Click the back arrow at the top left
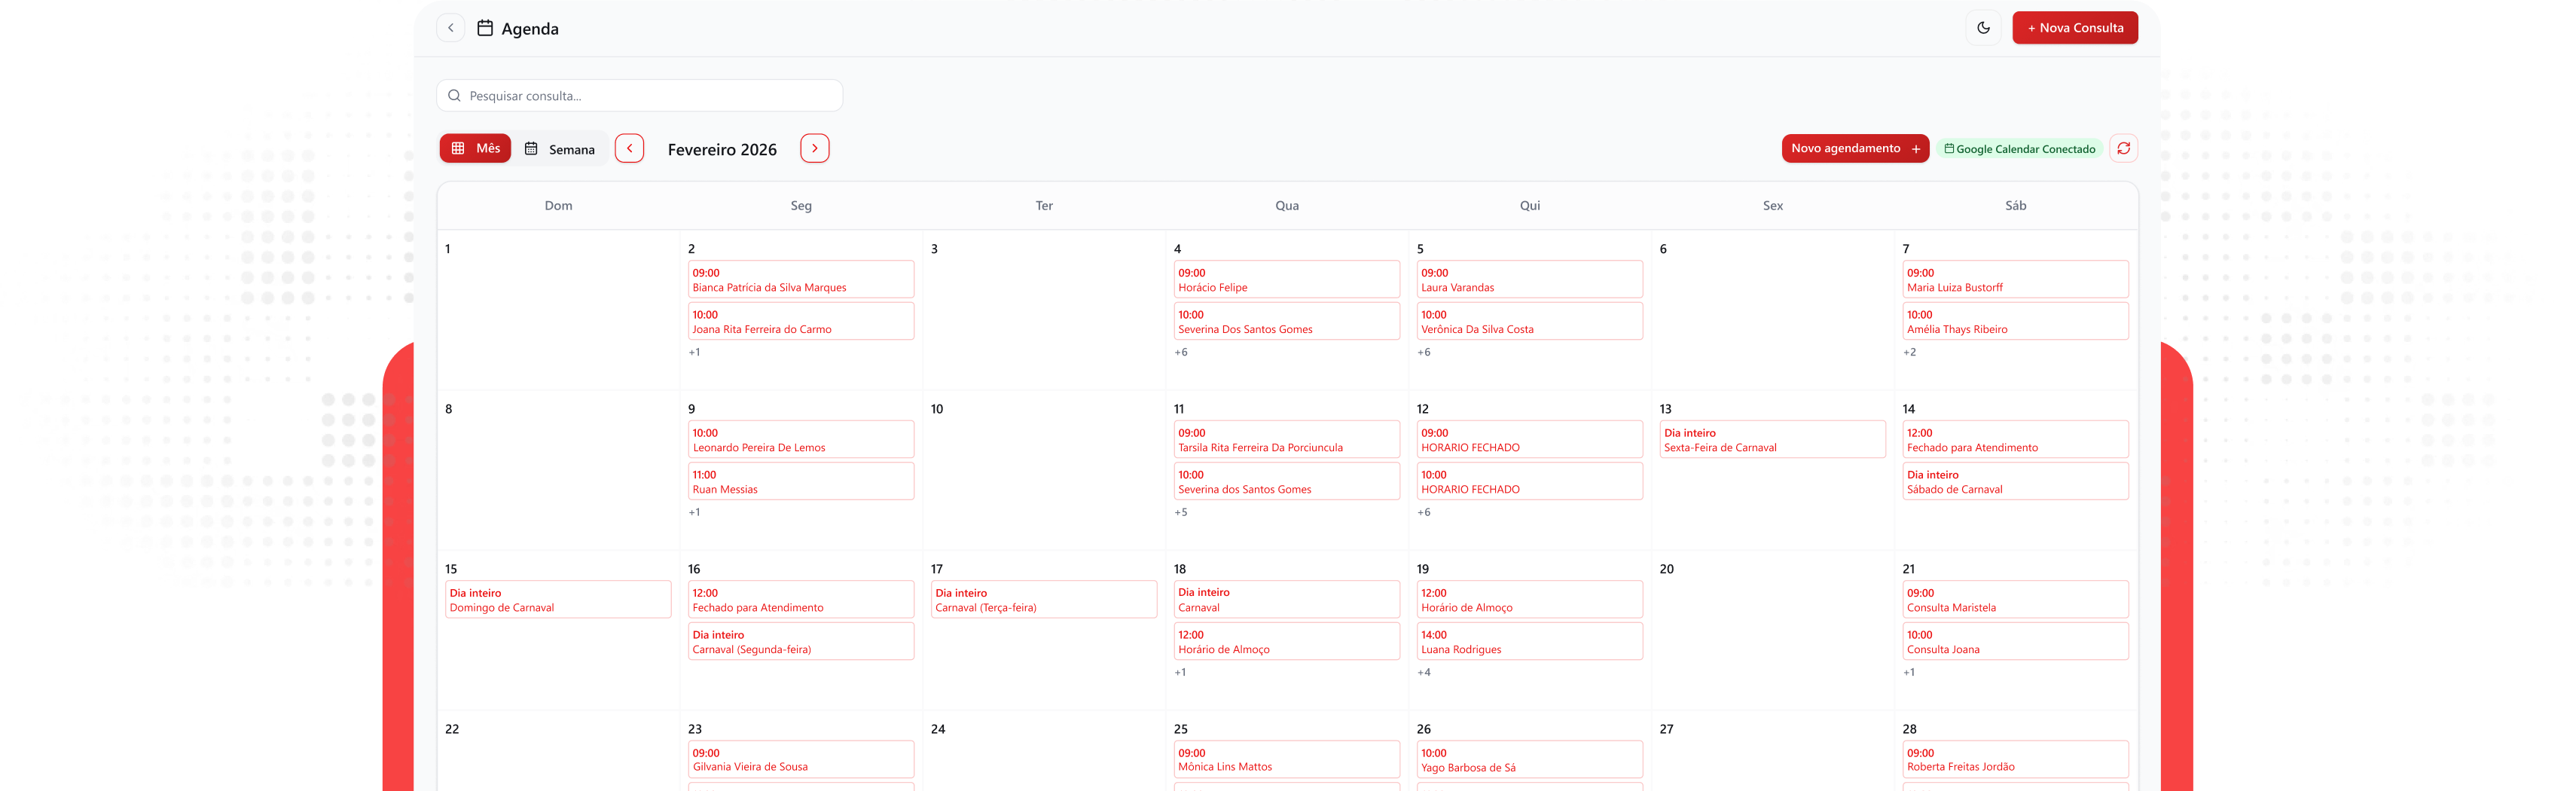Screen dimensions: 2576x791 coord(450,28)
